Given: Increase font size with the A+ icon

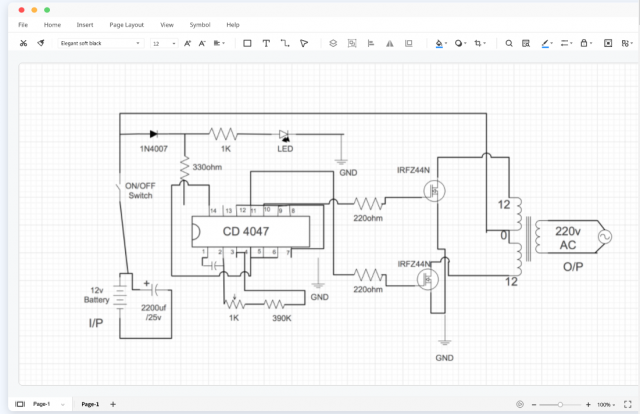Looking at the screenshot, I should pos(187,43).
